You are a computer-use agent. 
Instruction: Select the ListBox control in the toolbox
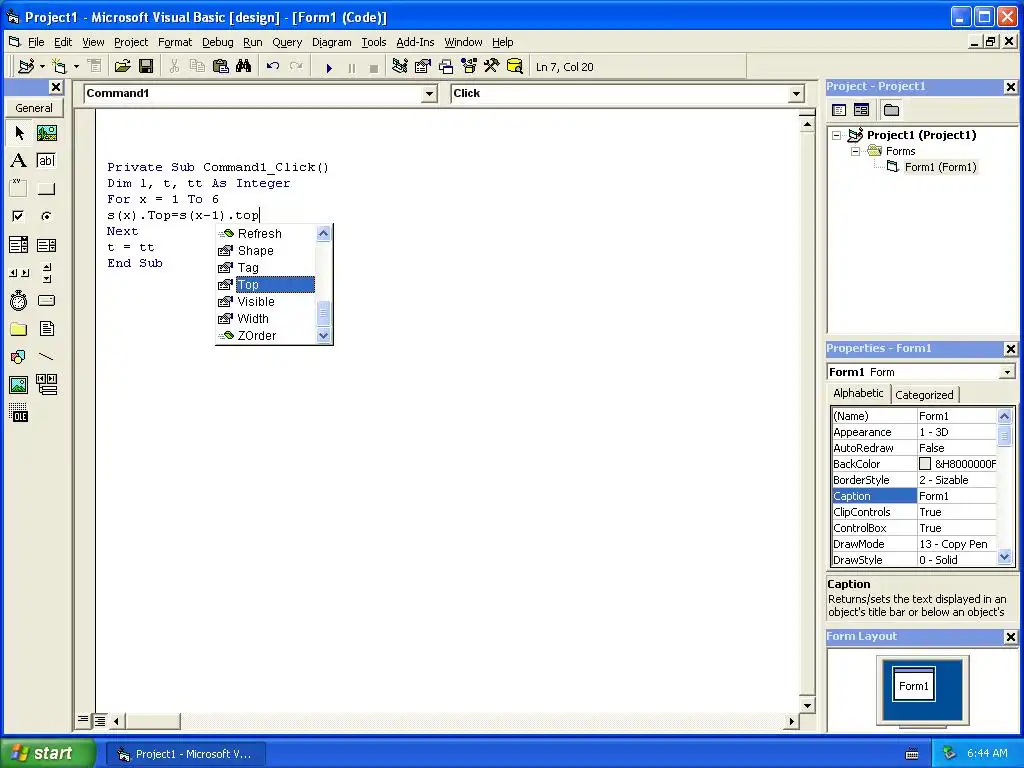[x=46, y=245]
